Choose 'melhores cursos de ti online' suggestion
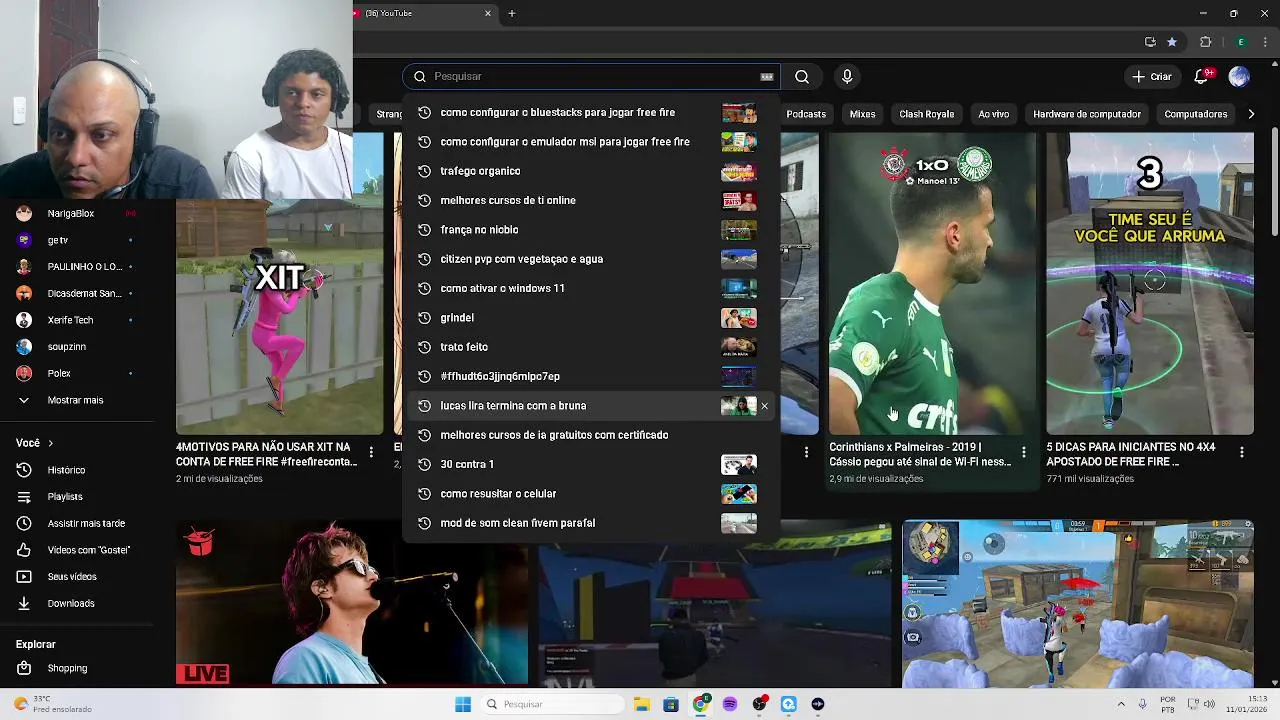The width and height of the screenshot is (1280, 720). coord(591,200)
